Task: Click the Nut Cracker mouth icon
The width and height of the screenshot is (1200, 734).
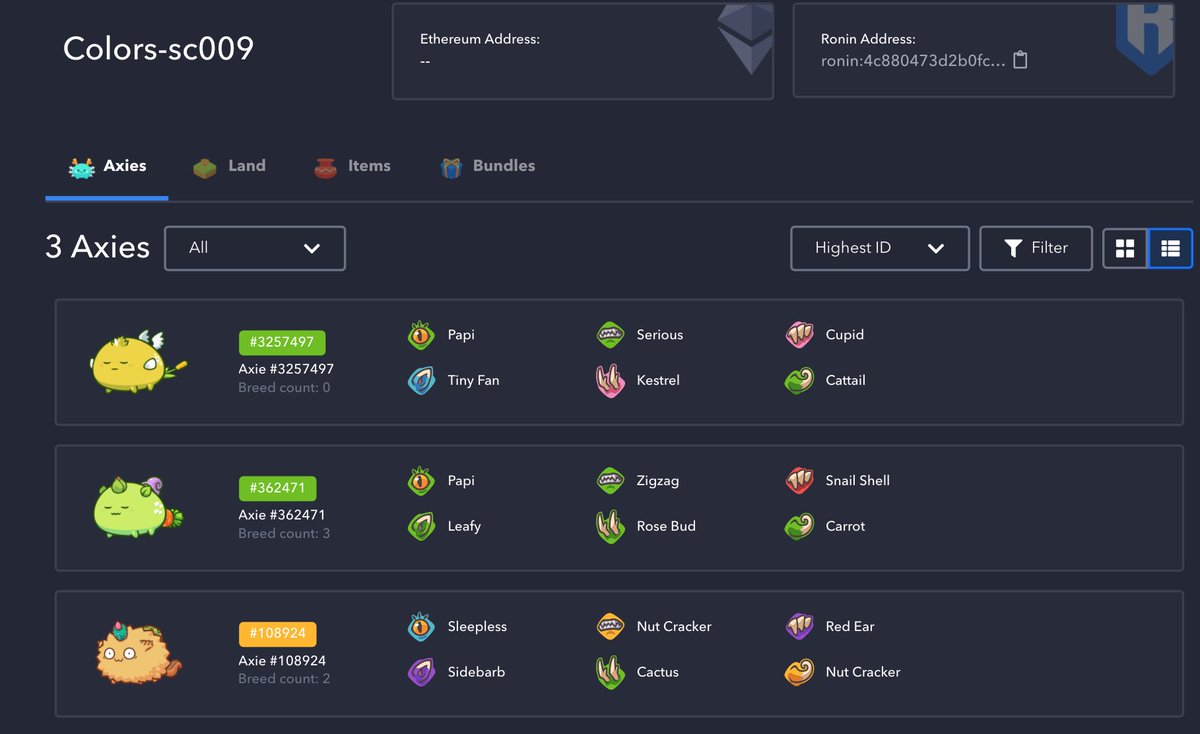Action: [x=610, y=627]
